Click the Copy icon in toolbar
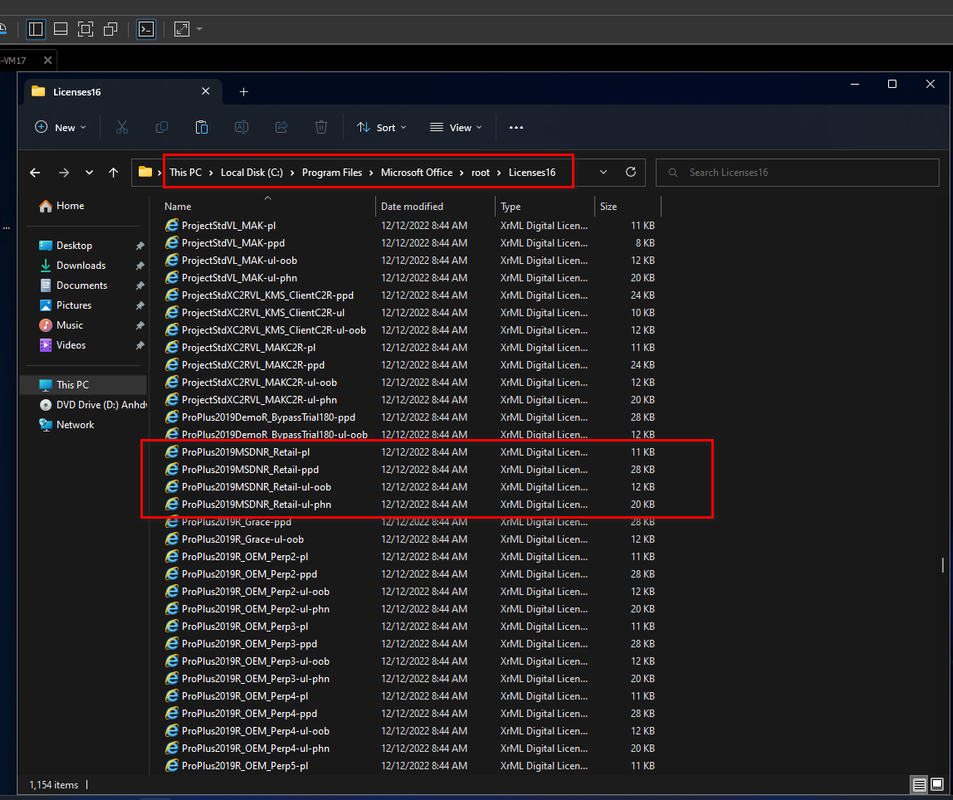The width and height of the screenshot is (953, 800). [x=162, y=127]
